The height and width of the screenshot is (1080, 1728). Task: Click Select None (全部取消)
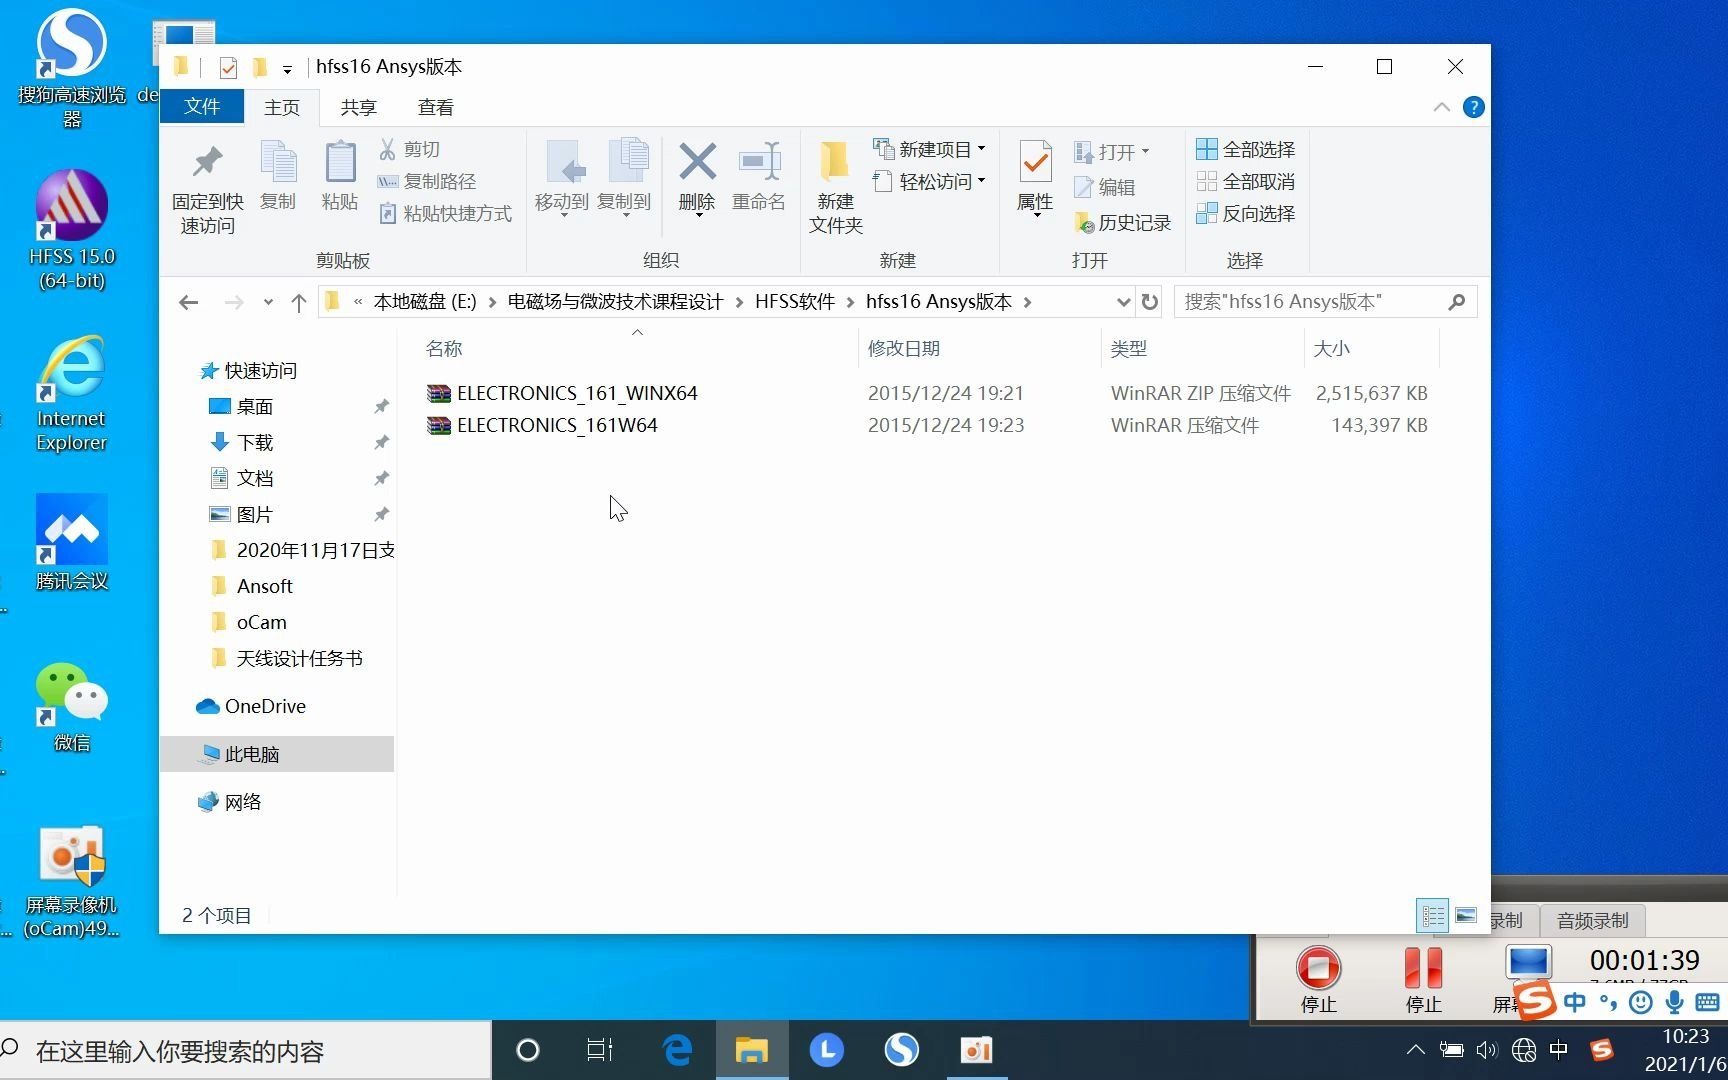tap(1246, 181)
